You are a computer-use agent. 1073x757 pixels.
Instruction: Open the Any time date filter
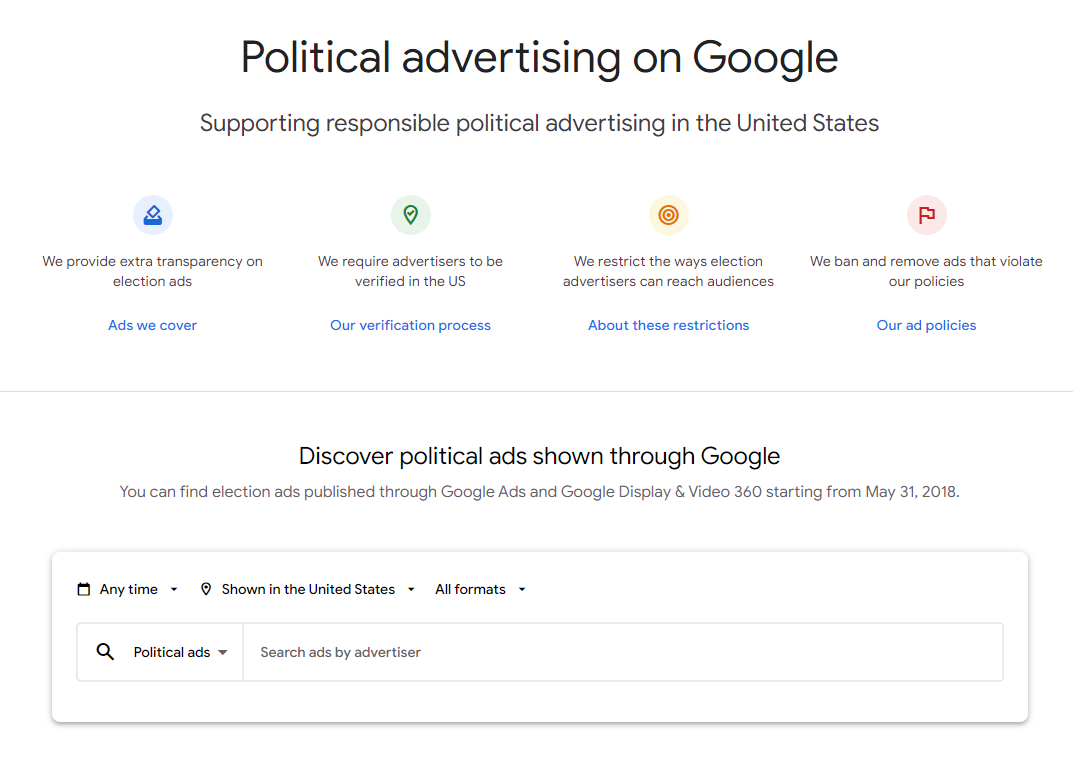129,589
